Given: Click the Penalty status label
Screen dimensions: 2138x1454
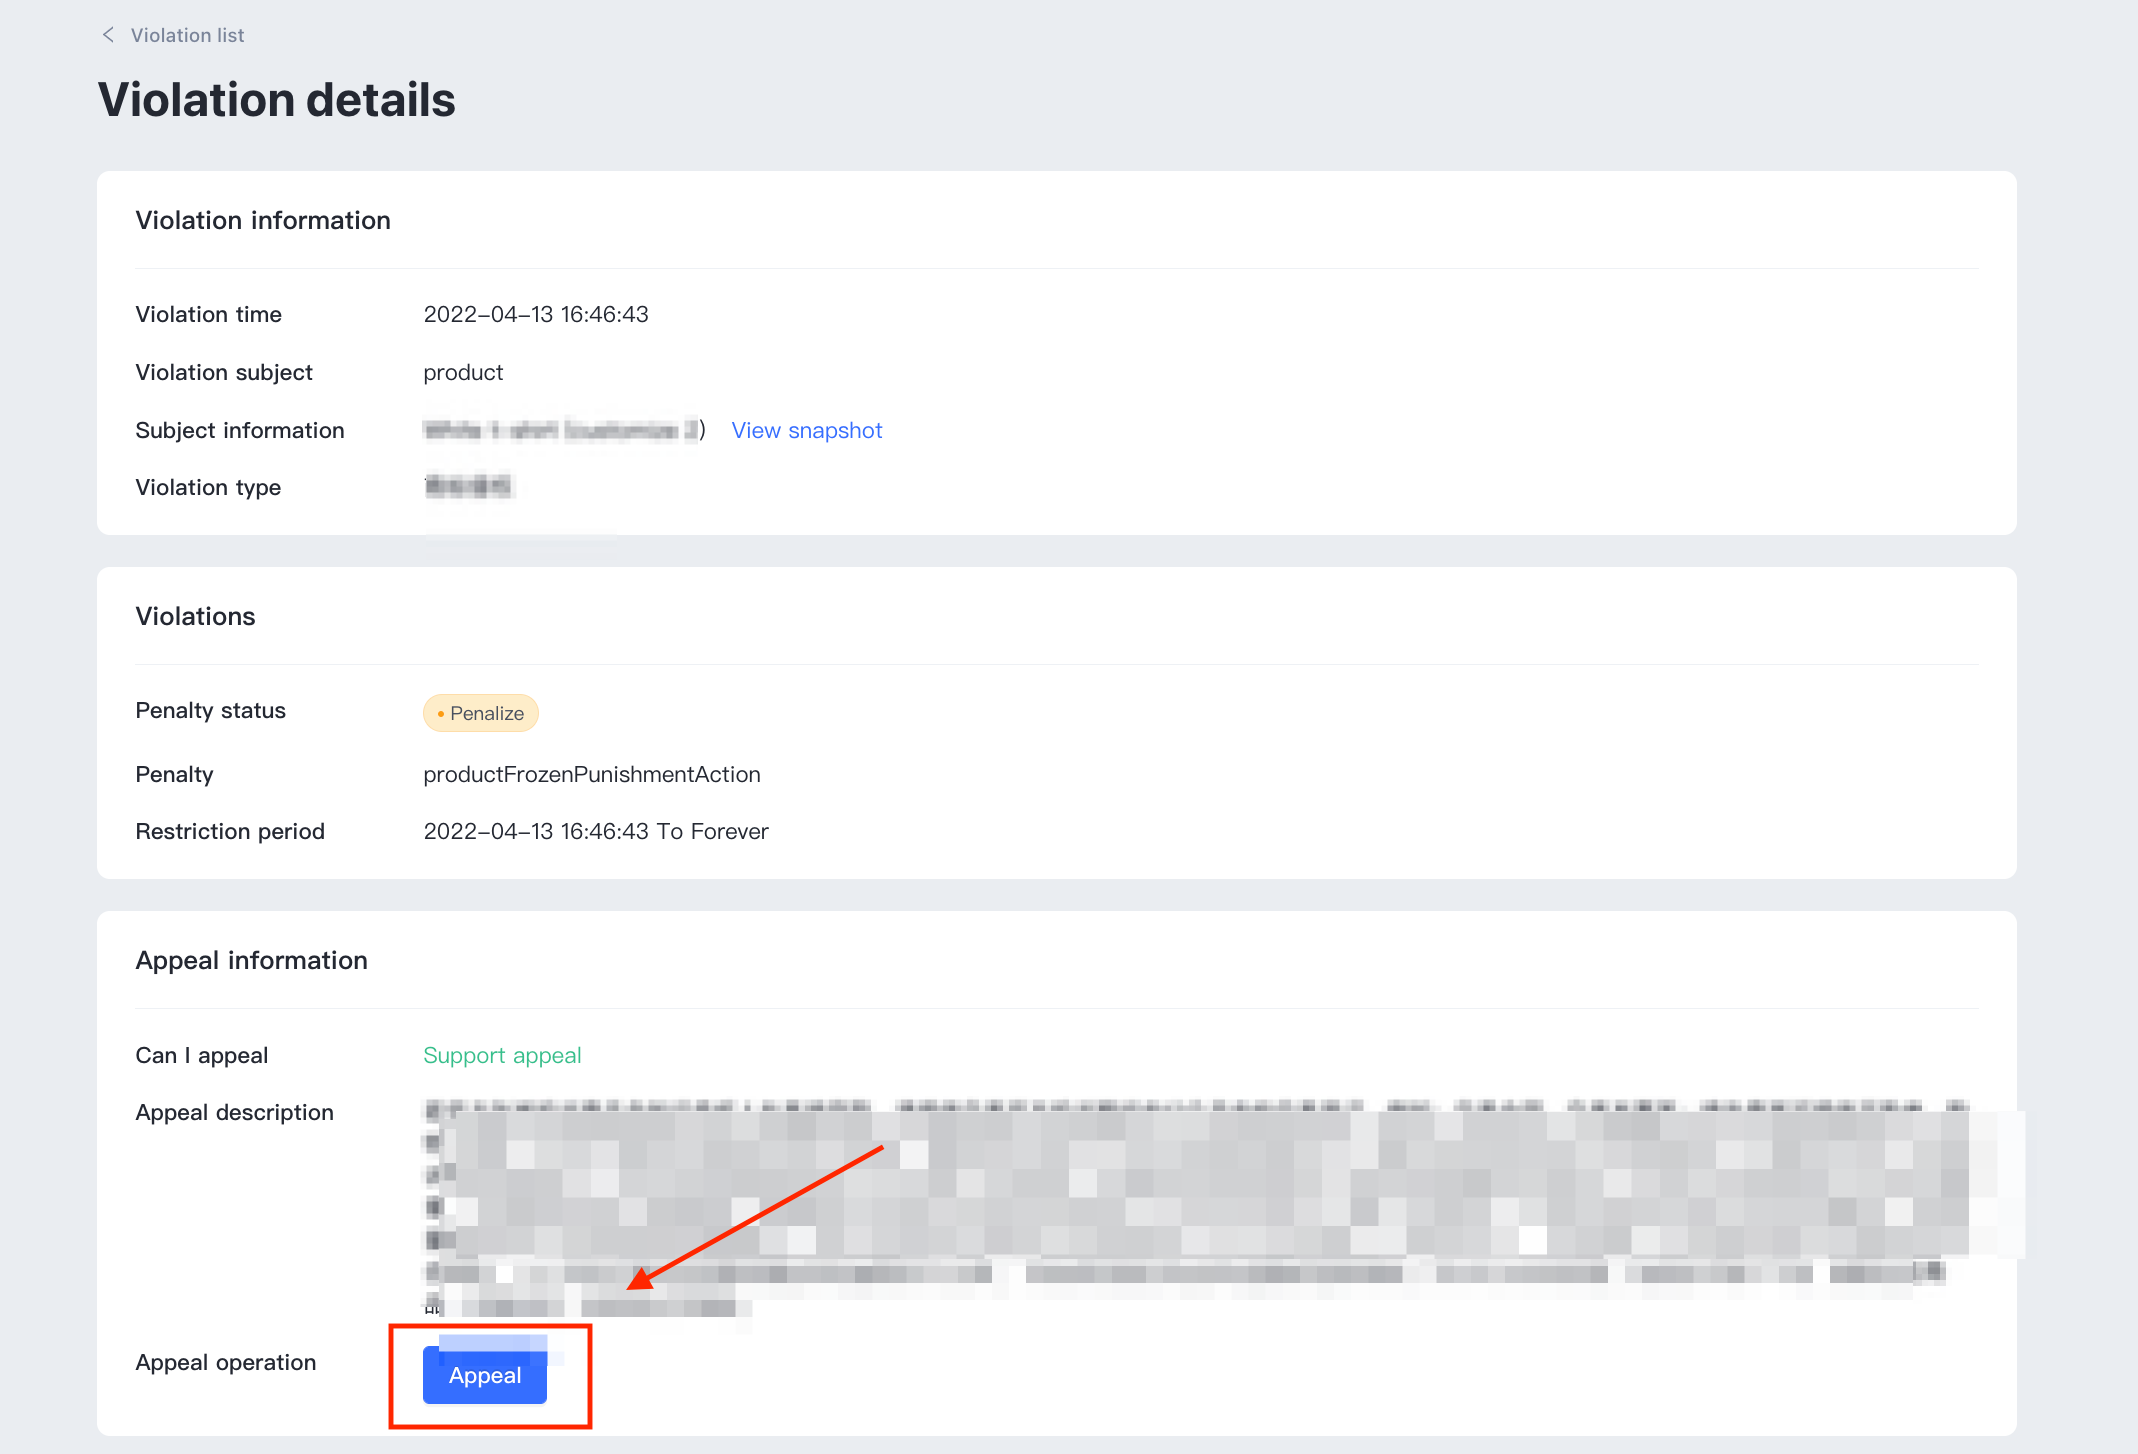Looking at the screenshot, I should (210, 710).
